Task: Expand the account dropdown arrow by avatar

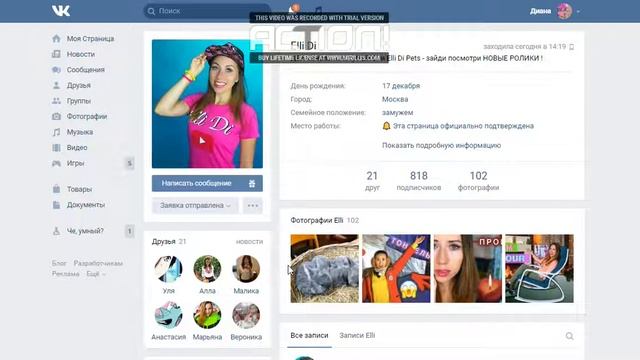Action: pos(578,11)
